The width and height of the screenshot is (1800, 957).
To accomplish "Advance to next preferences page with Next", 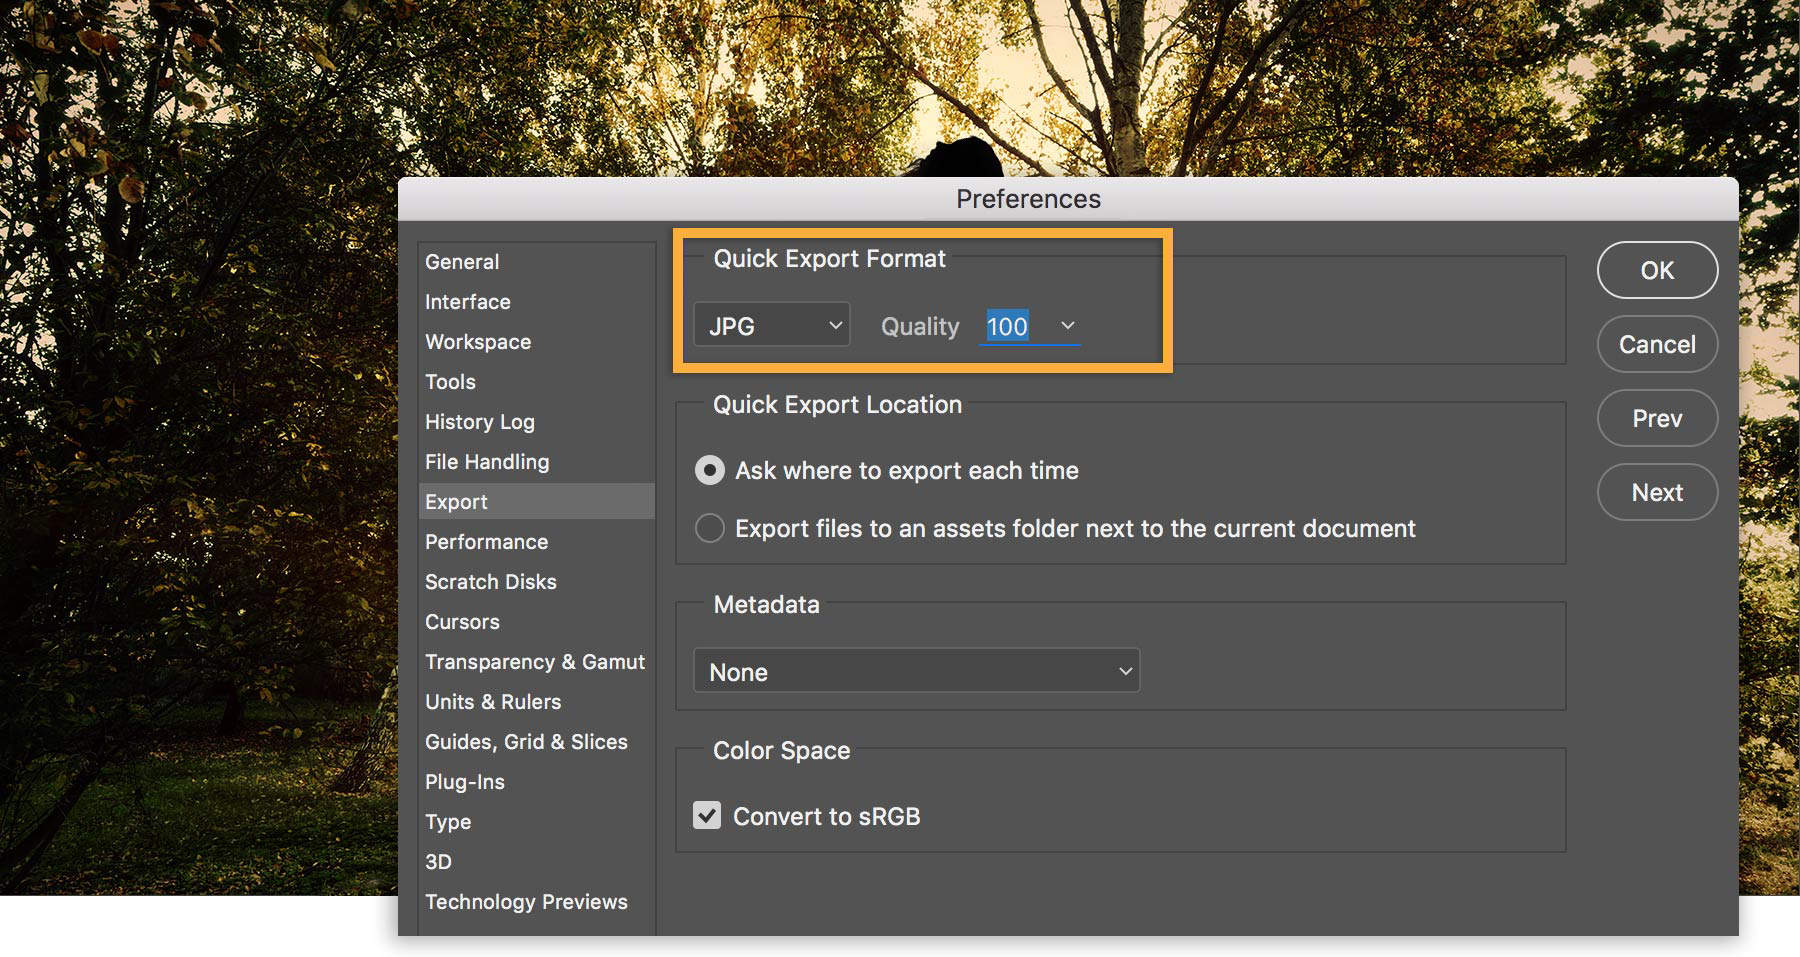I will pos(1656,492).
